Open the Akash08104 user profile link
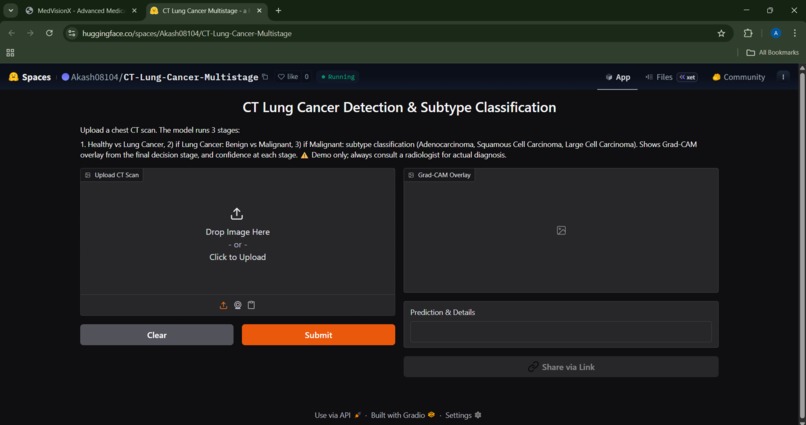Image resolution: width=806 pixels, height=425 pixels. (x=95, y=77)
